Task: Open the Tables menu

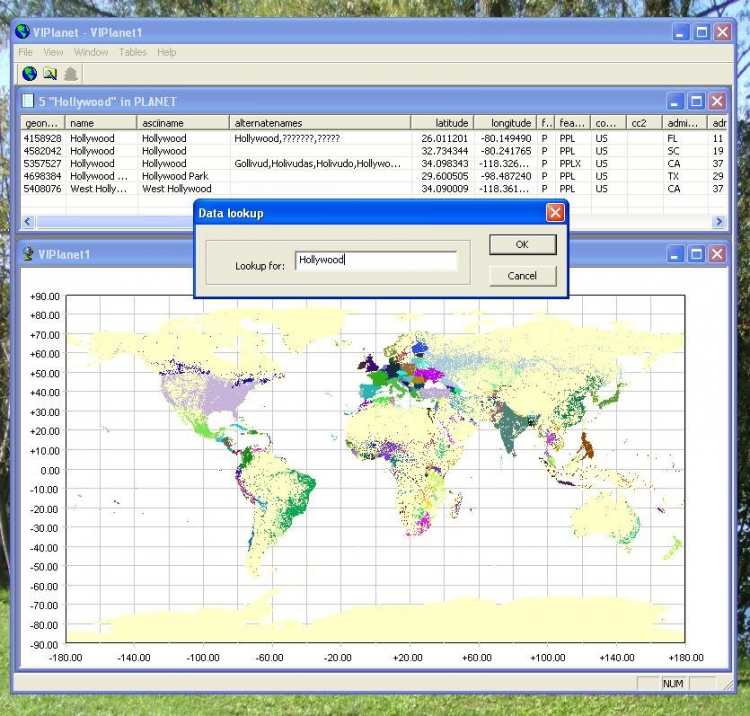Action: pyautogui.click(x=132, y=52)
